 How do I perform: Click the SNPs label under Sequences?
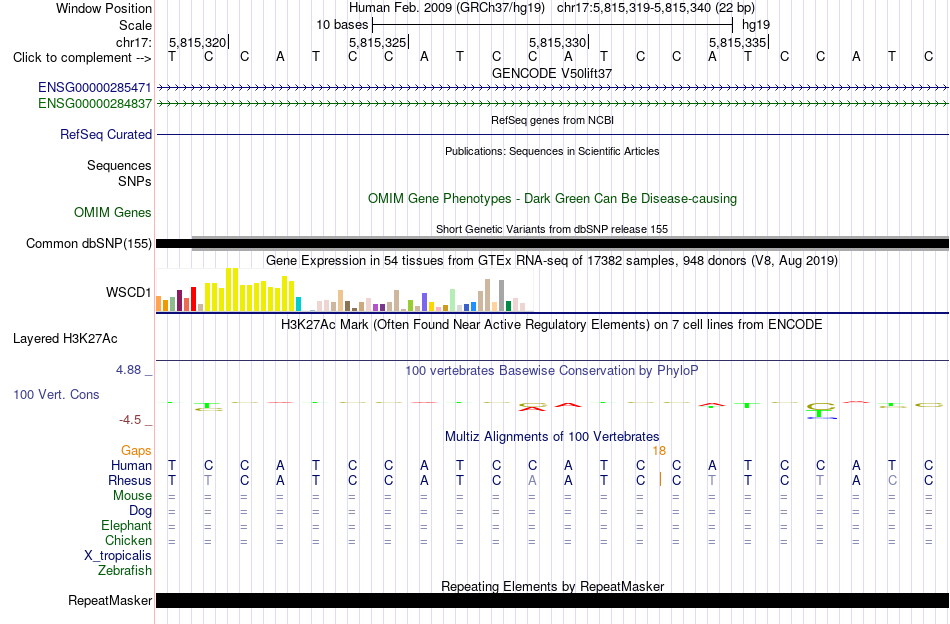(x=135, y=181)
